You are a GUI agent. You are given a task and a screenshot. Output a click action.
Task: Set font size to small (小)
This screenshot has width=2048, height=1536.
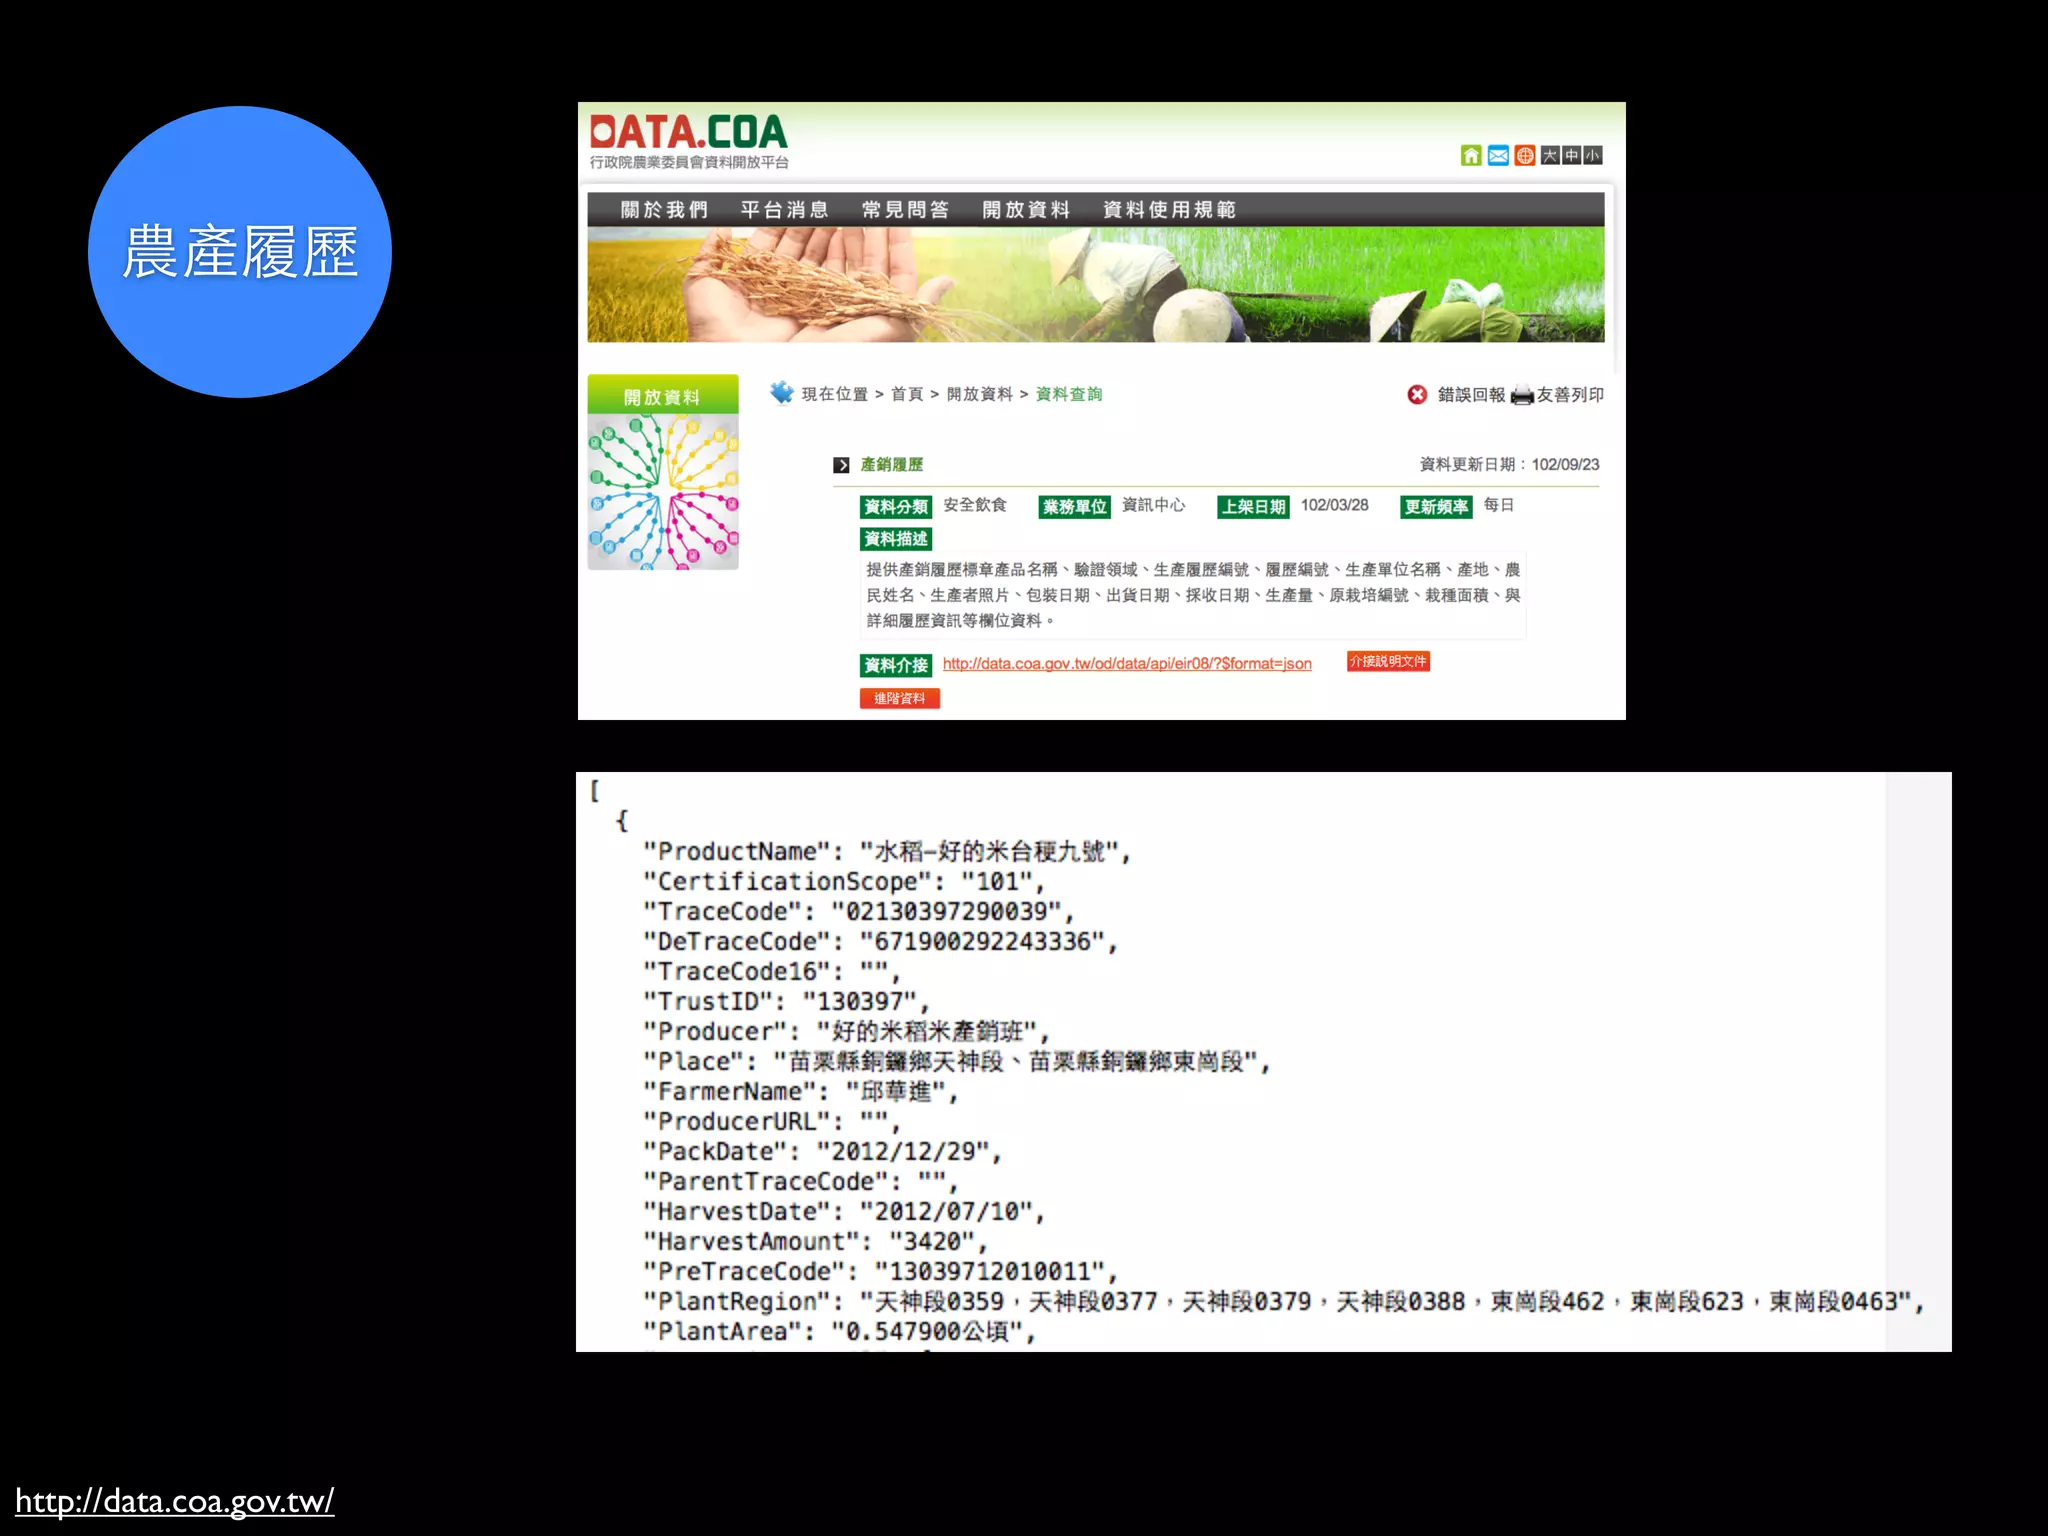click(1592, 155)
